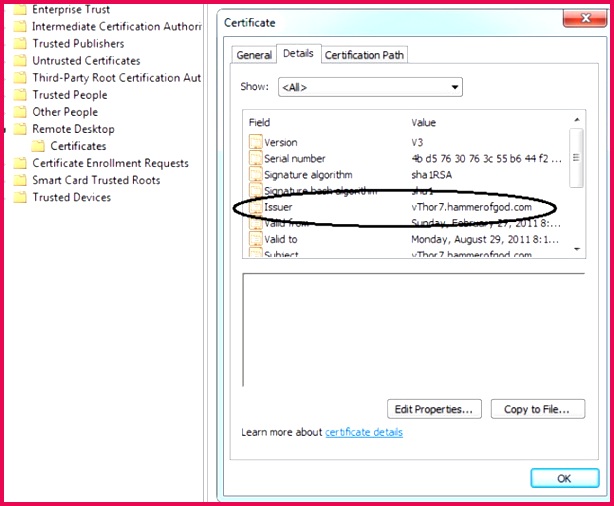This screenshot has width=614, height=506.
Task: Select the Trusted Devices folder icon
Action: point(20,197)
